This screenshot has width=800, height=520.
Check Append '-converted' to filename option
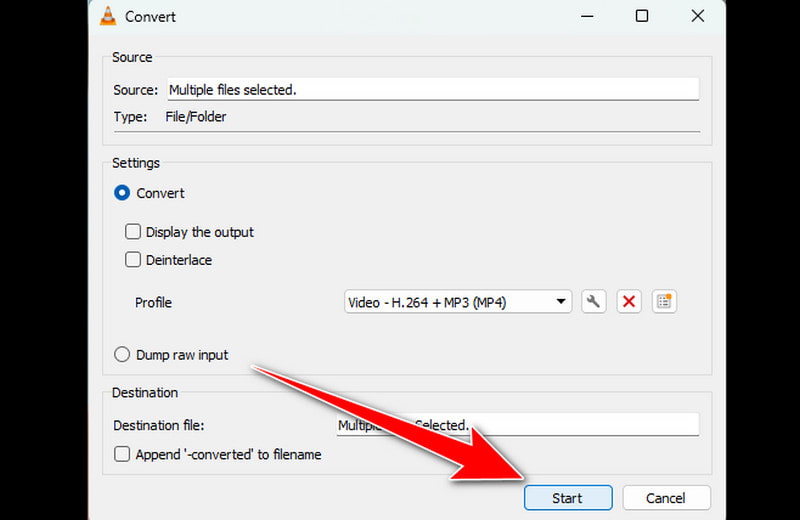pyautogui.click(x=122, y=454)
